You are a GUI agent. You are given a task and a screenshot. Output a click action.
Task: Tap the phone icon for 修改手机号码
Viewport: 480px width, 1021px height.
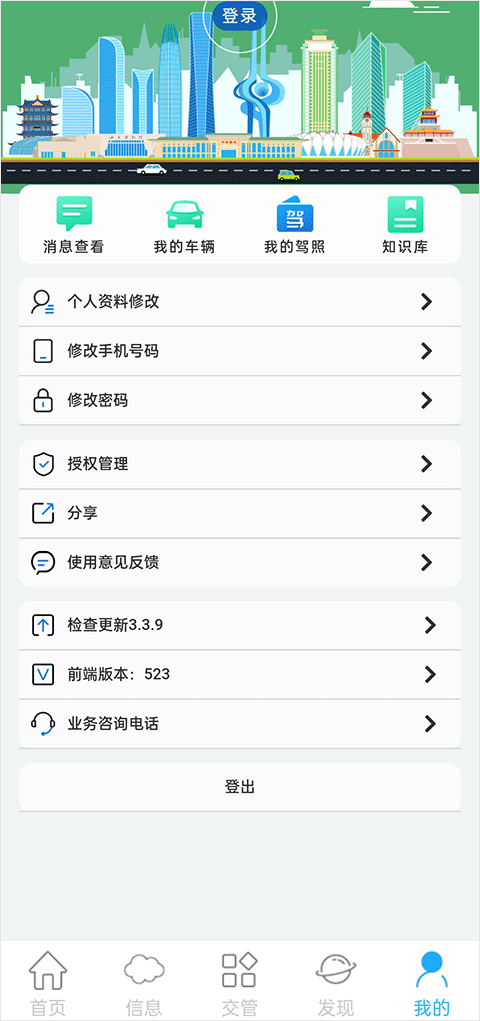[x=43, y=351]
